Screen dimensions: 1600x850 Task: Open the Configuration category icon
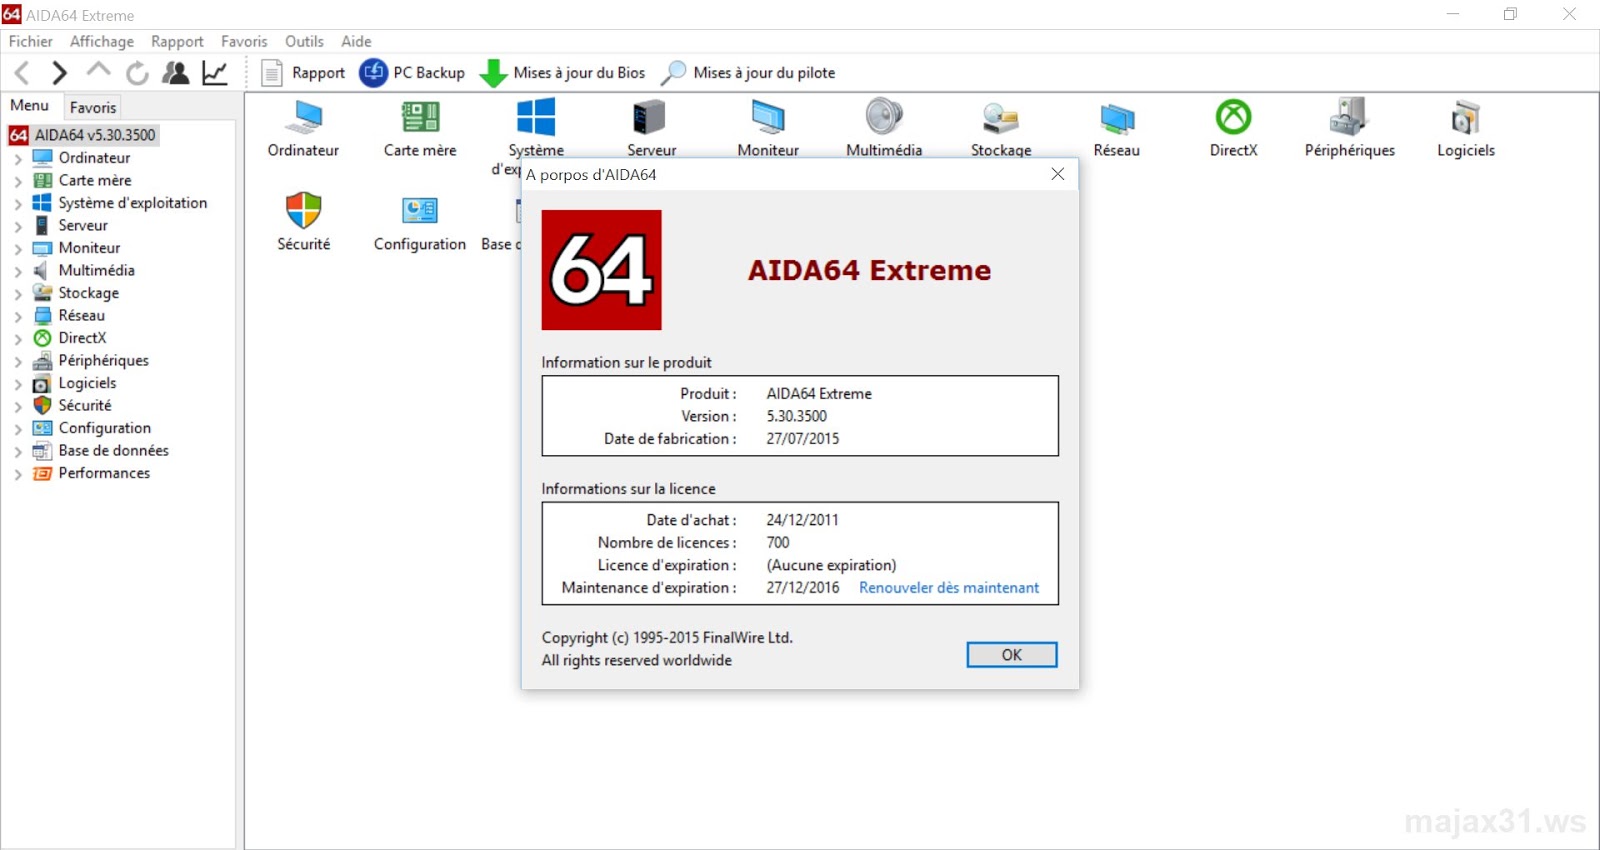[x=420, y=222]
